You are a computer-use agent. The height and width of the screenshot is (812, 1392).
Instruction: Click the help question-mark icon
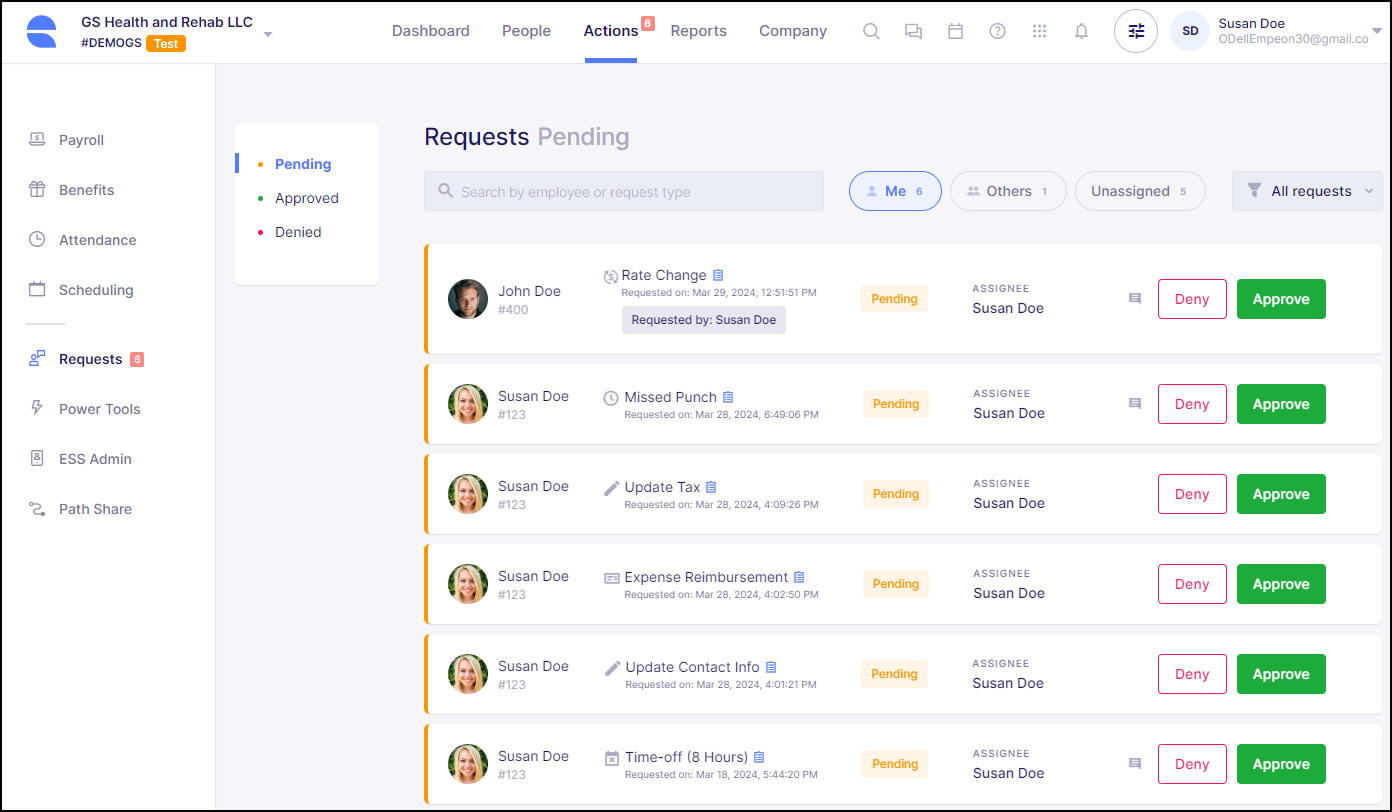click(x=997, y=31)
